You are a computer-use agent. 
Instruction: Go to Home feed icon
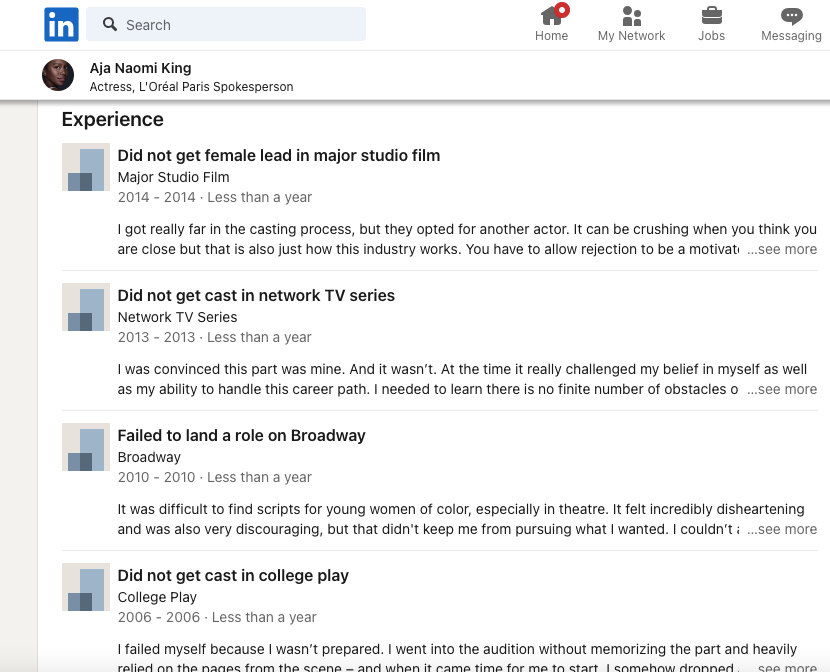click(551, 16)
